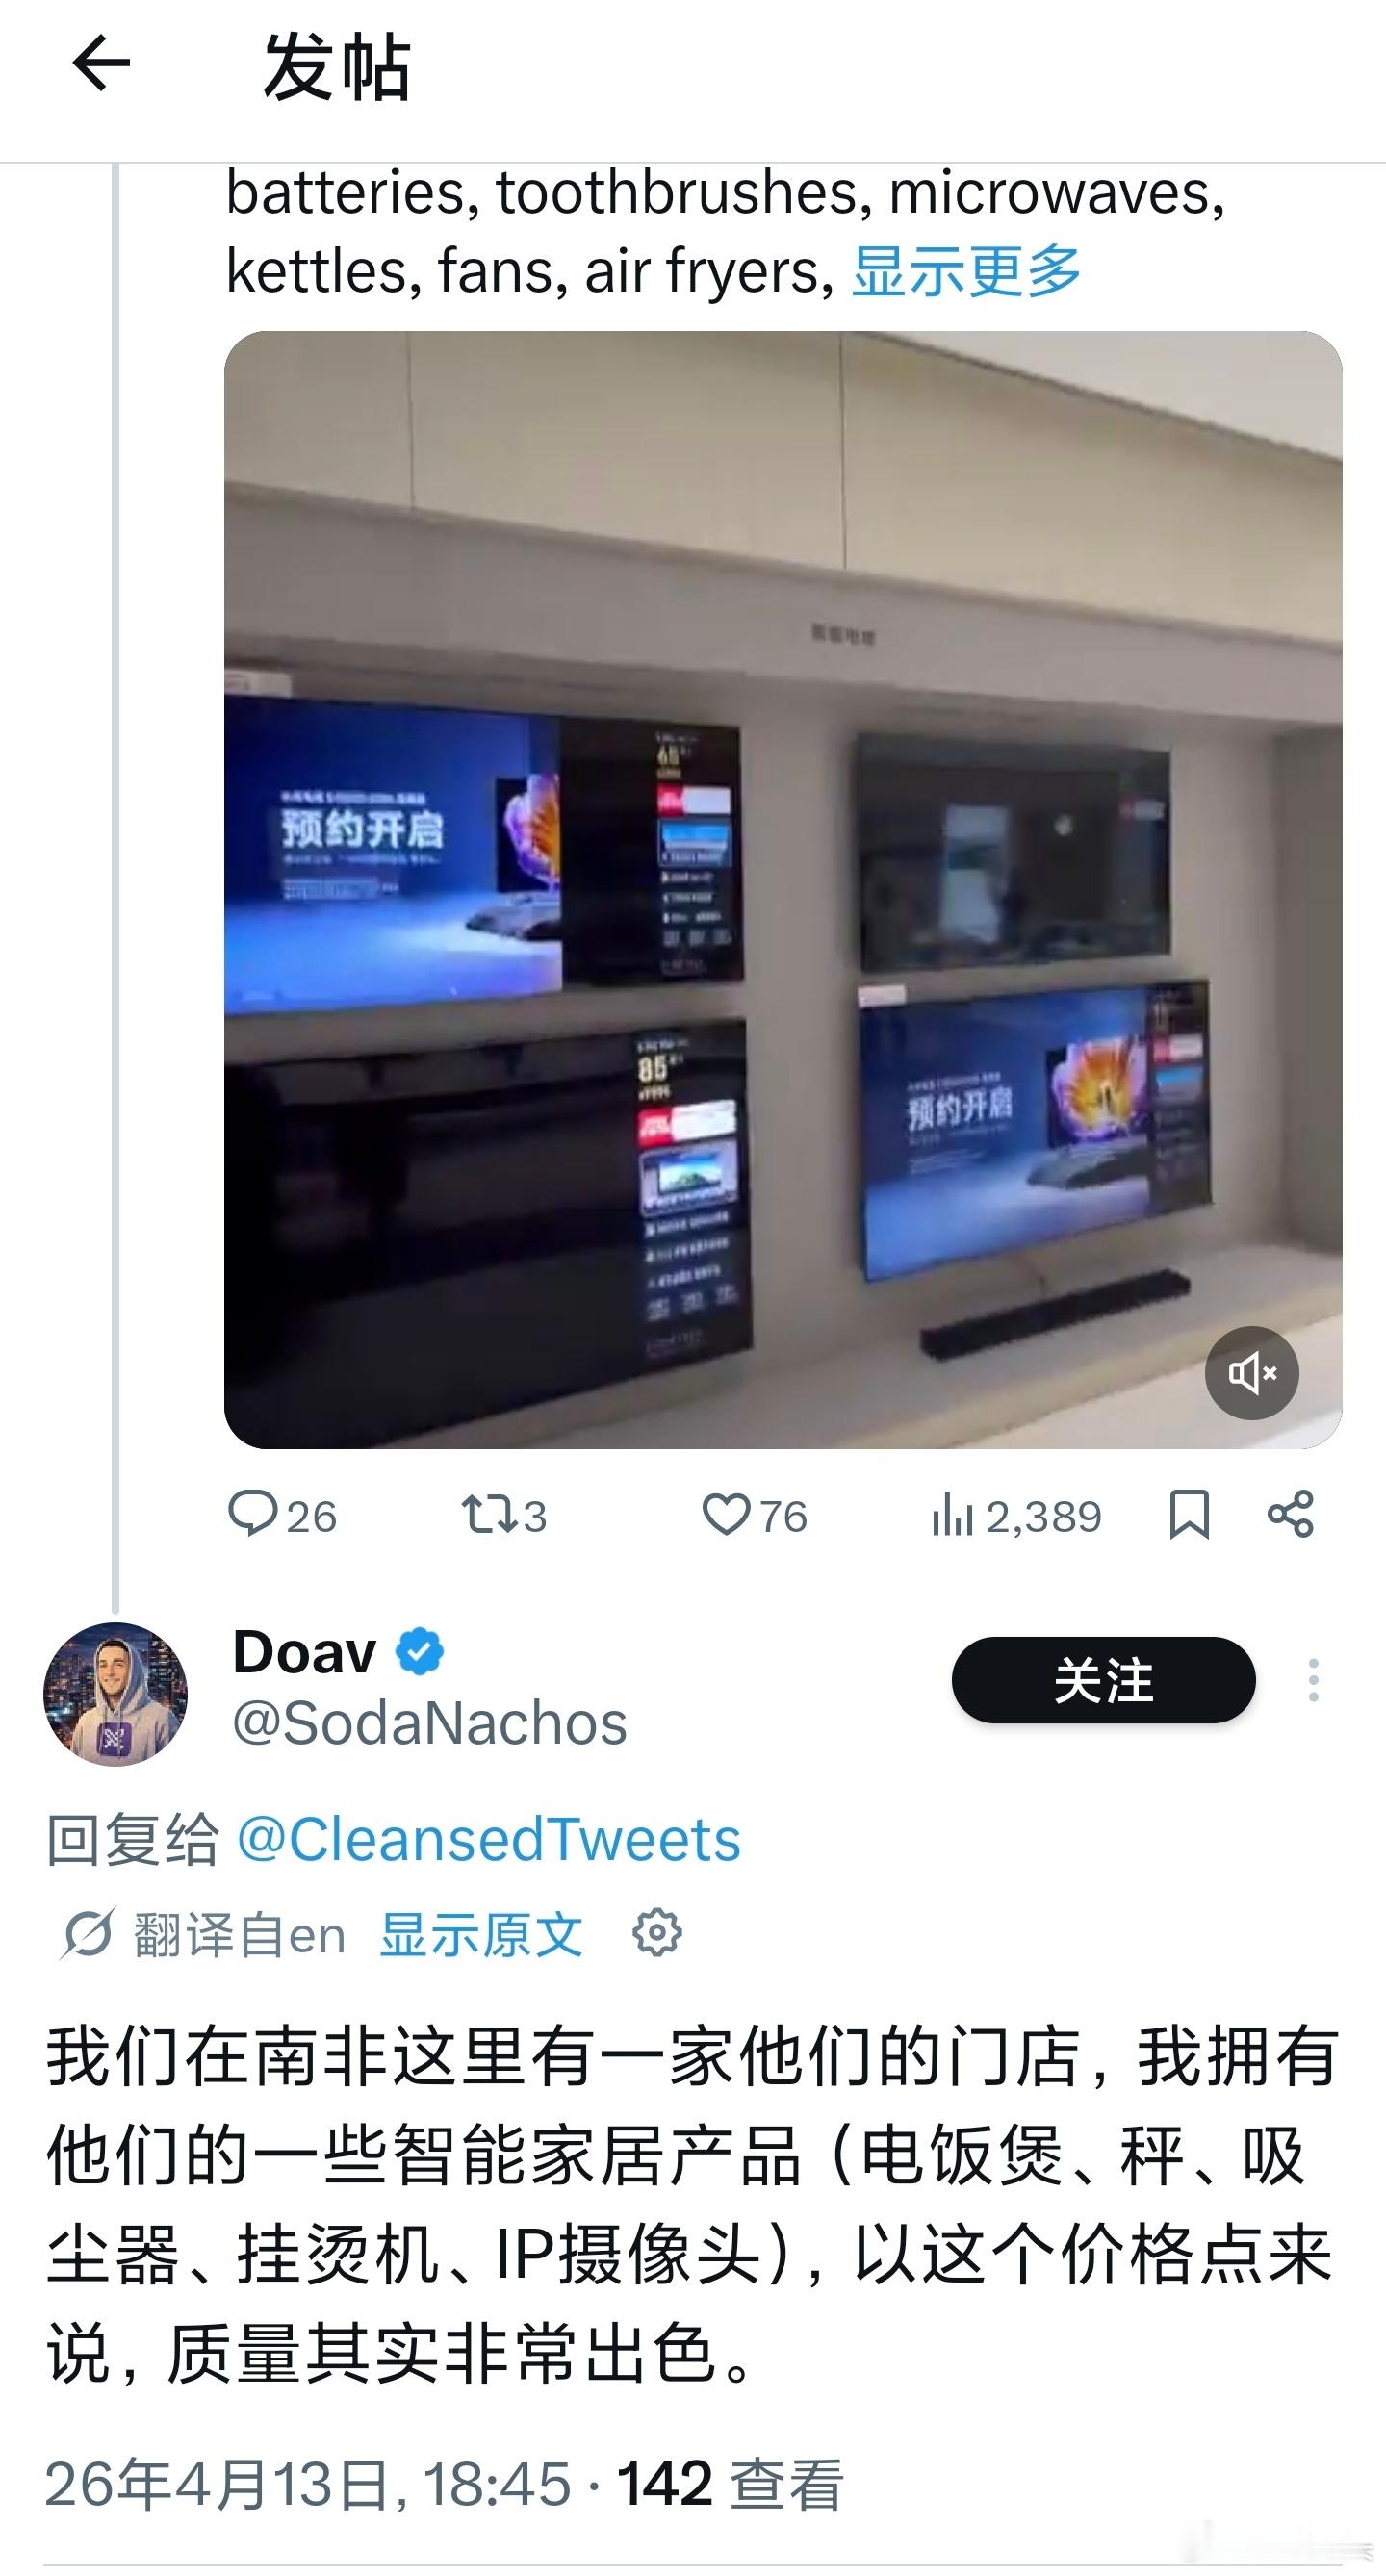Go back with the arrow icon
The height and width of the screenshot is (2576, 1386).
coord(101,65)
